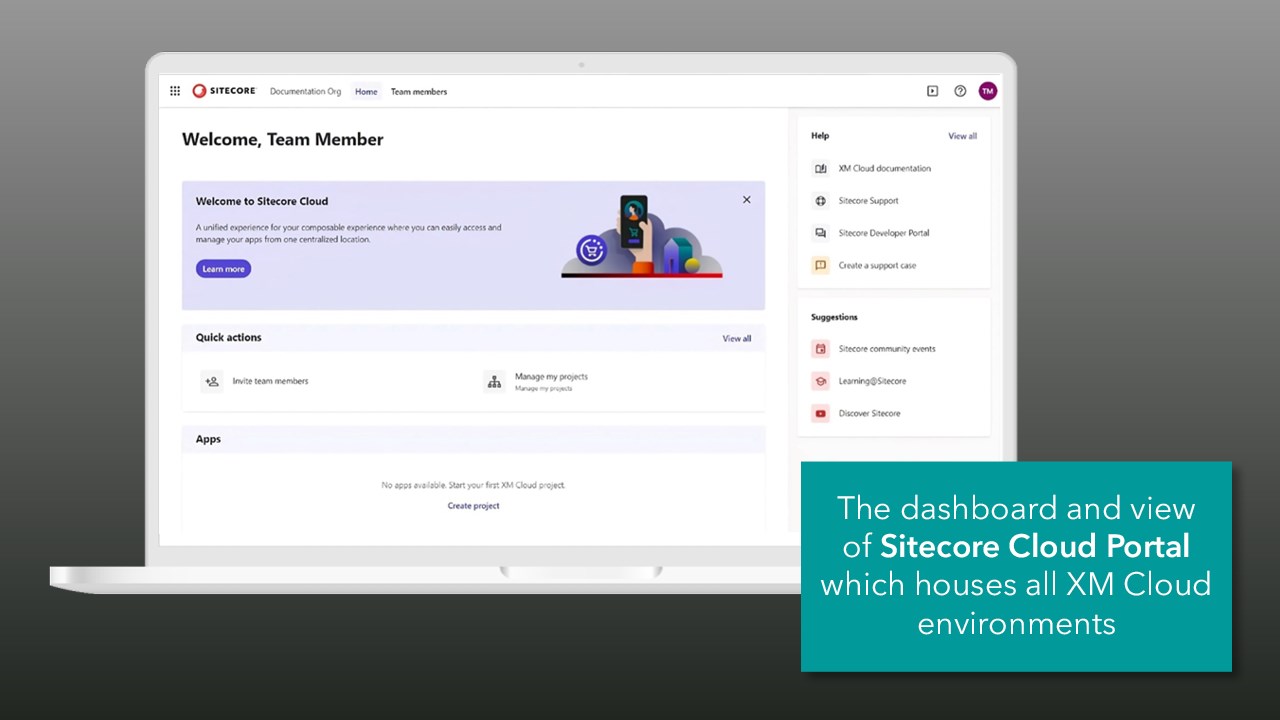Open the Create a support case link

pyautogui.click(x=877, y=266)
